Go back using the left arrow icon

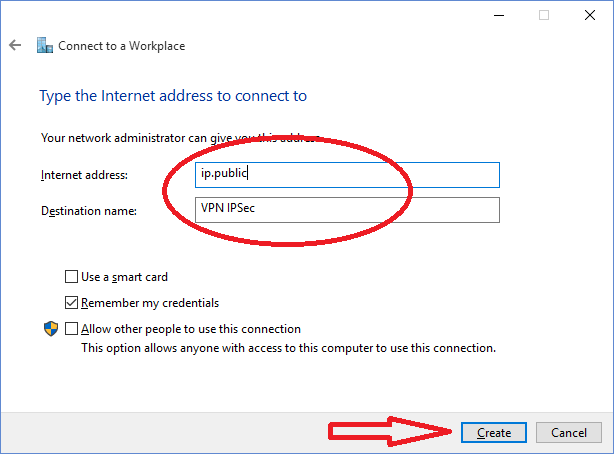[15, 45]
